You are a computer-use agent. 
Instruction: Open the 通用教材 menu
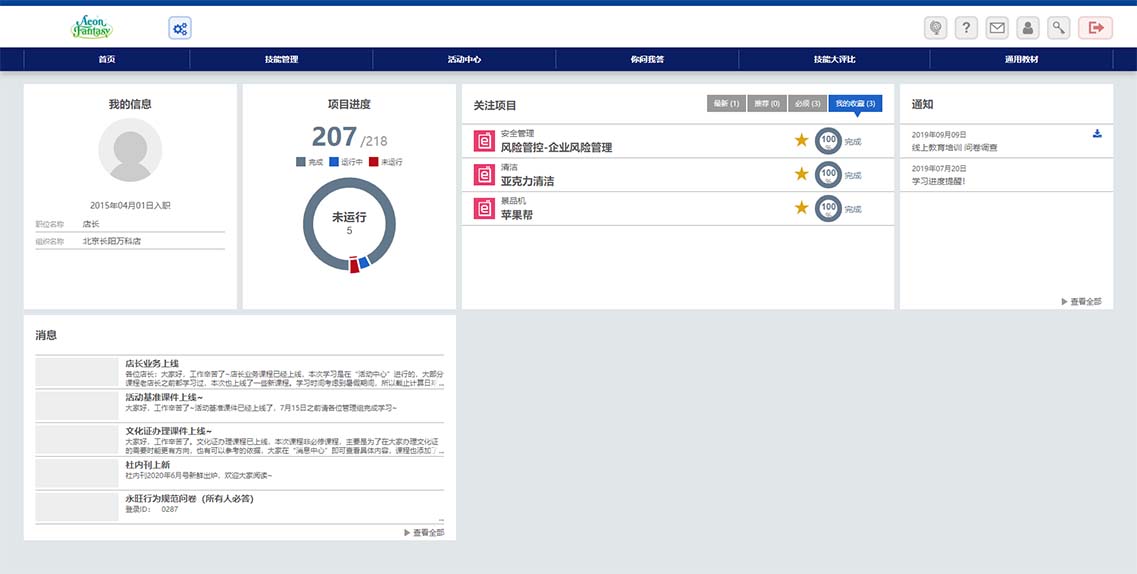(x=1021, y=59)
